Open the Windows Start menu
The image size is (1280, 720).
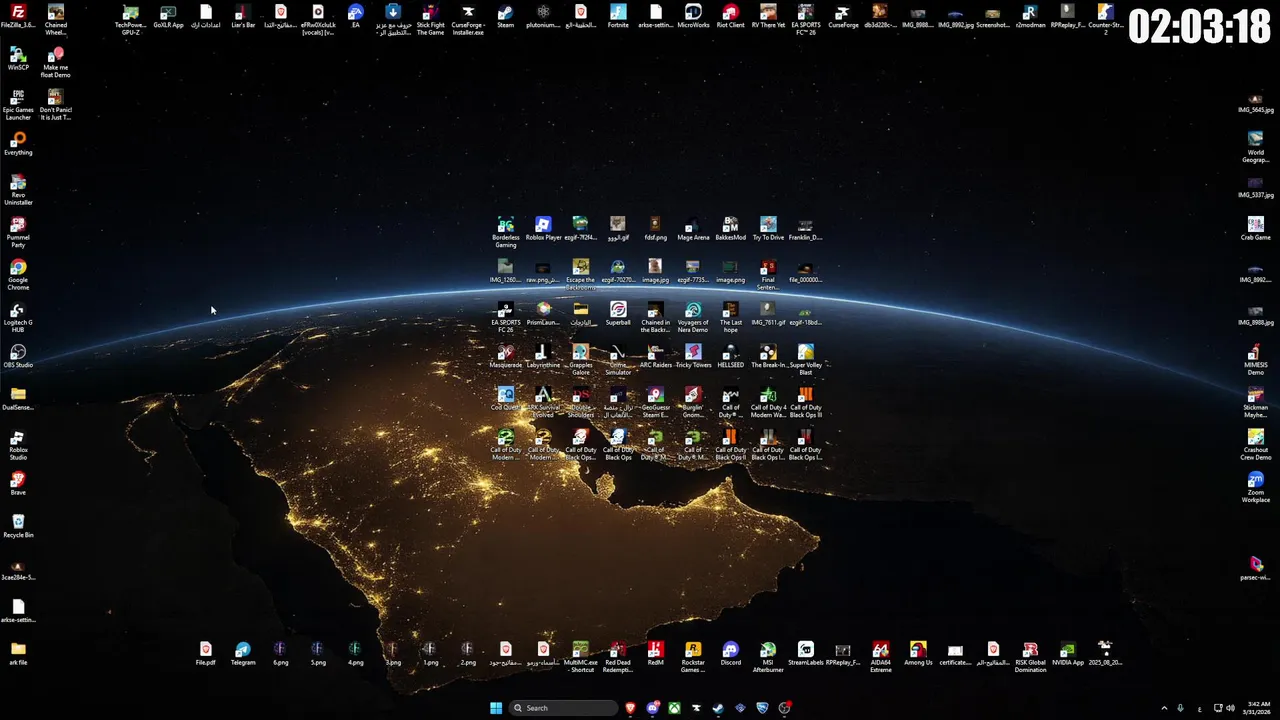[496, 708]
